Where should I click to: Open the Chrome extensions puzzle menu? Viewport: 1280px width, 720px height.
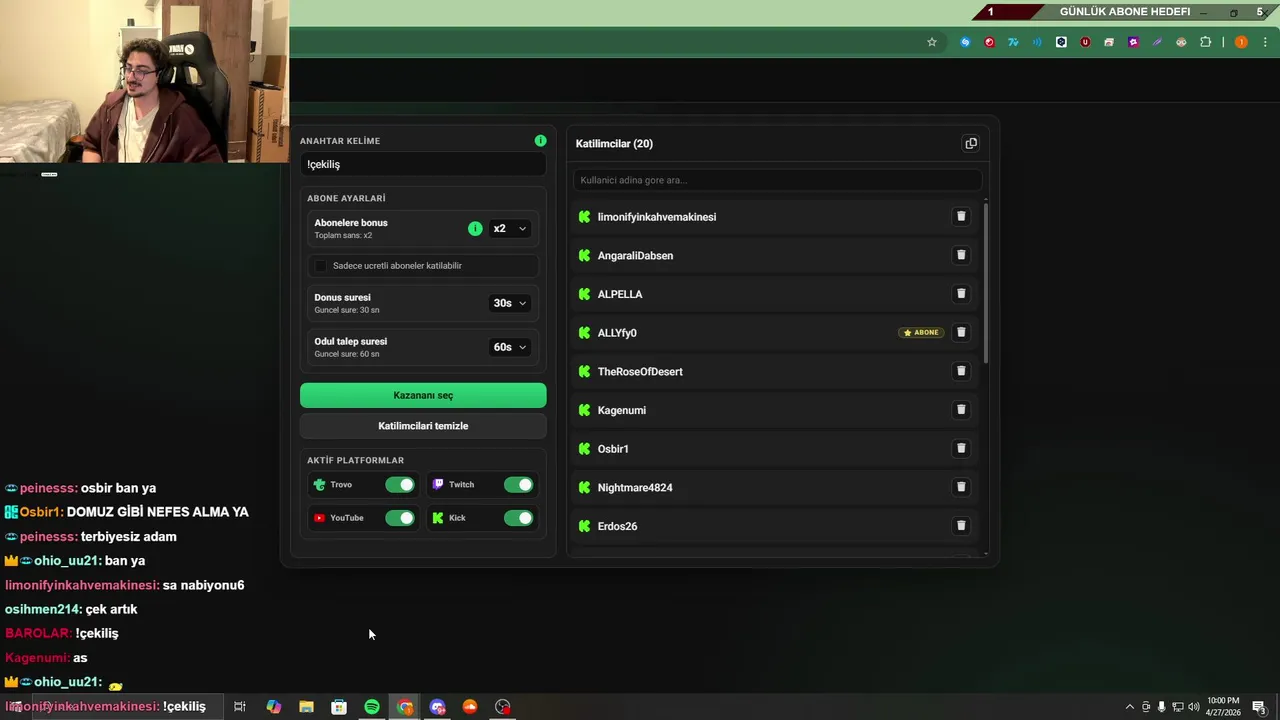(x=1205, y=42)
